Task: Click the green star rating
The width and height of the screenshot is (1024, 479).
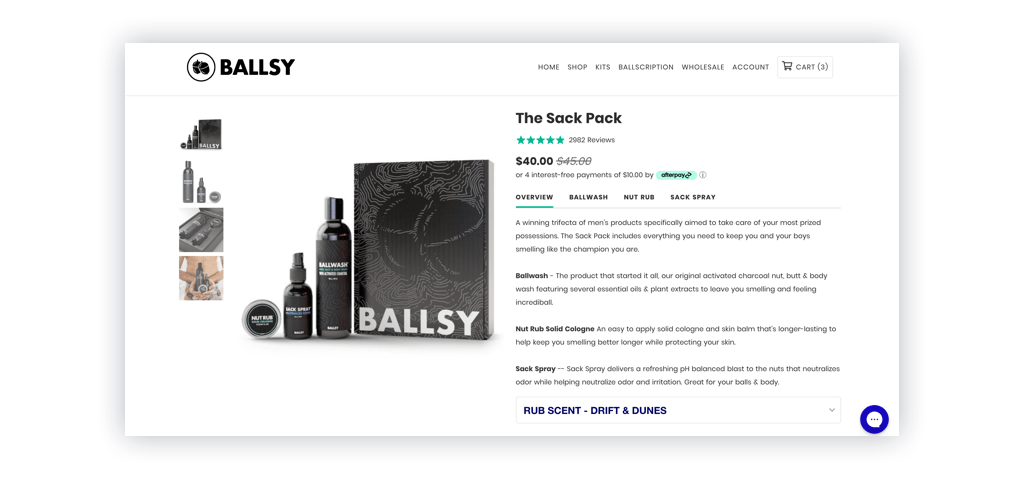Action: coord(540,140)
